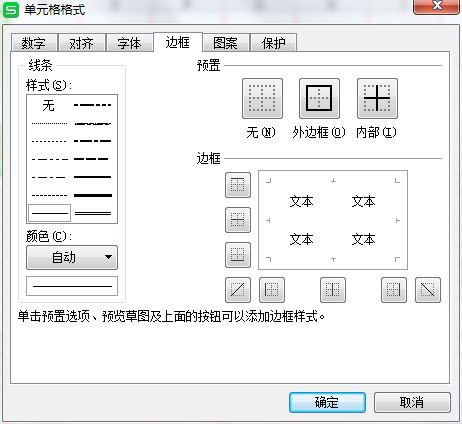Viewport: 462px width, 424px height.
Task: Select the double line style
Action: tap(93, 213)
